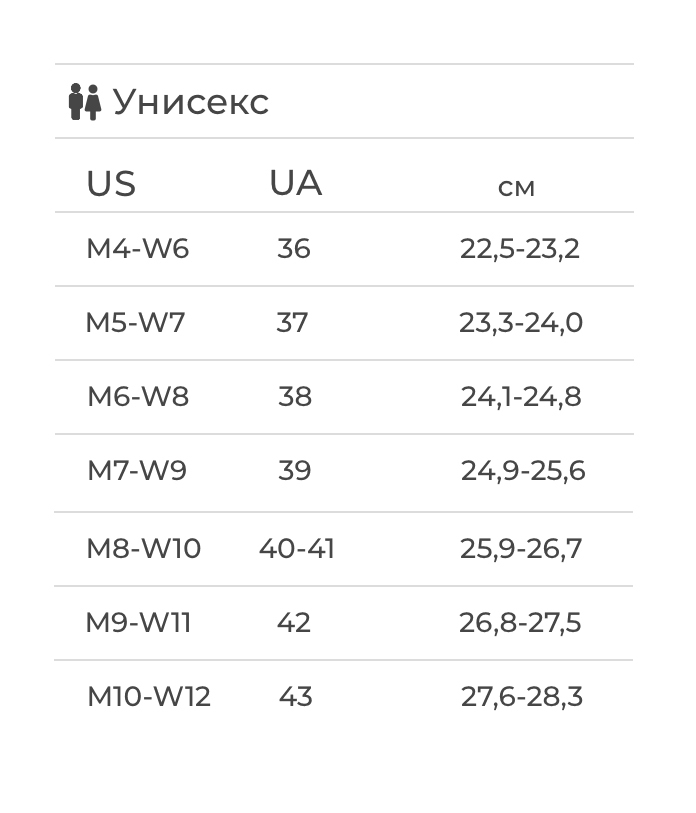Viewport: 696px width, 813px height.
Task: Click the 24,9-25,6 cm value
Action: click(x=523, y=472)
